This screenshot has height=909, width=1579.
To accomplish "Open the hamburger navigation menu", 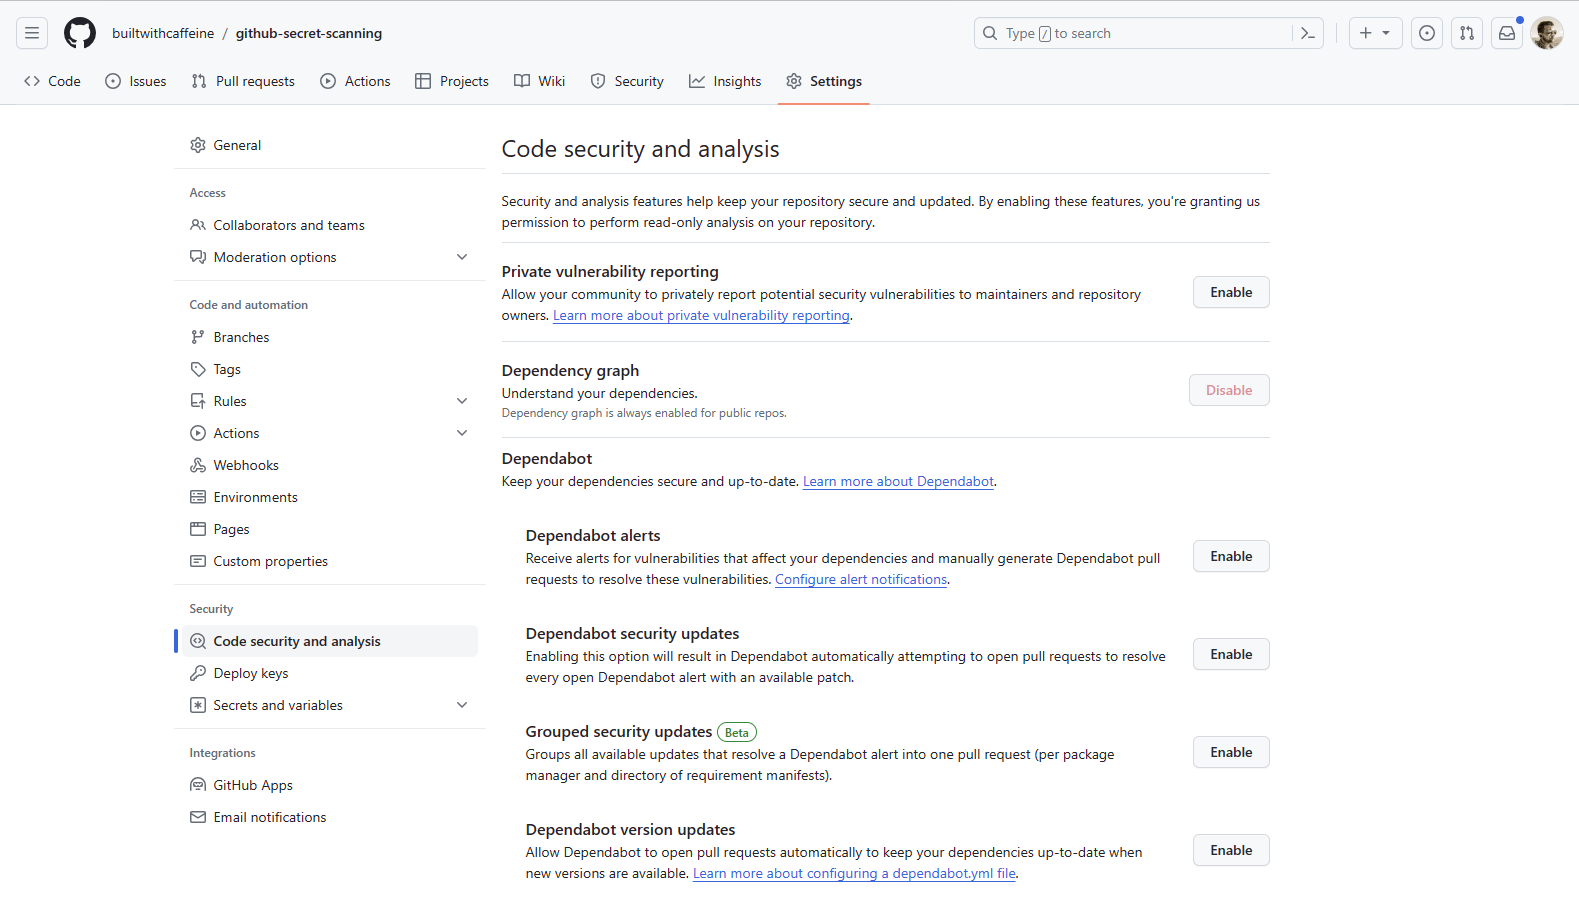I will pos(32,33).
